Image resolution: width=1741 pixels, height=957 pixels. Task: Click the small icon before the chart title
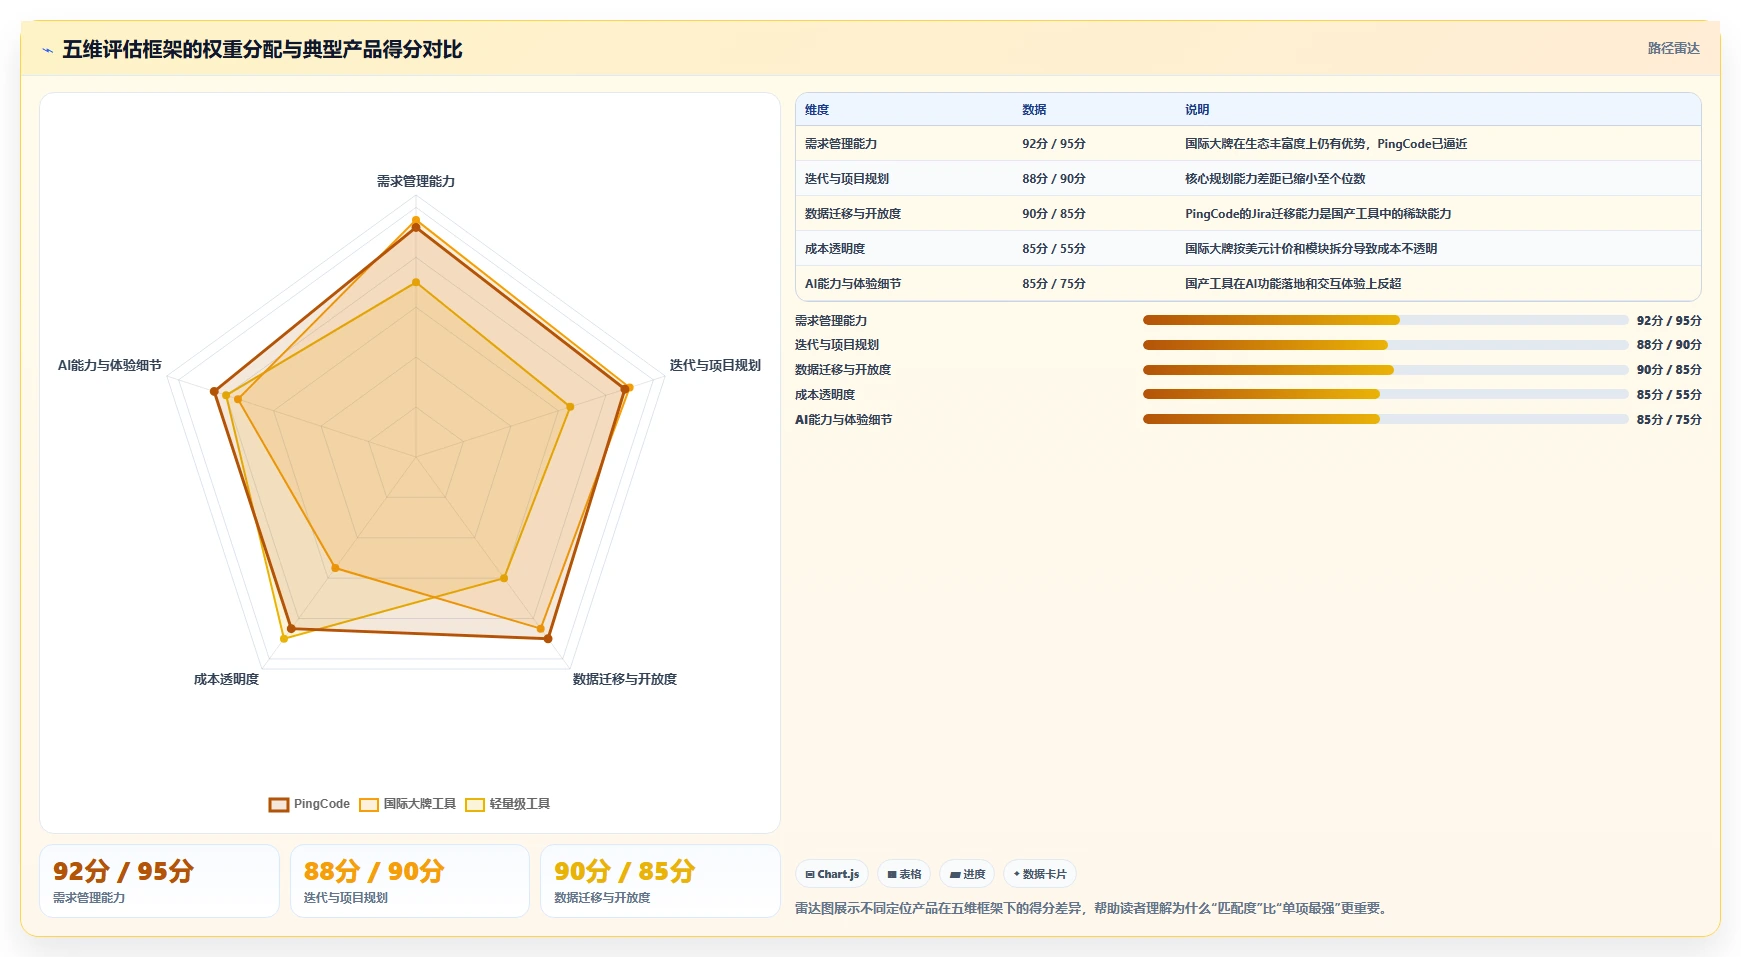[47, 50]
